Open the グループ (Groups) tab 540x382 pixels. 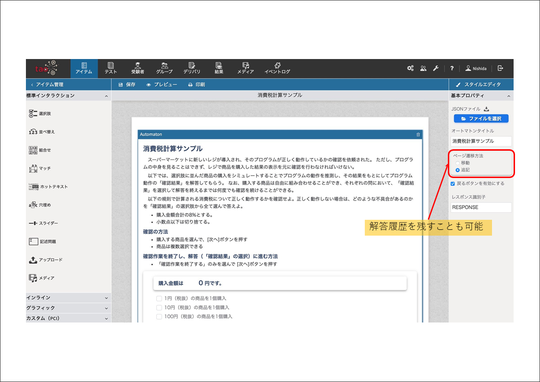(164, 68)
